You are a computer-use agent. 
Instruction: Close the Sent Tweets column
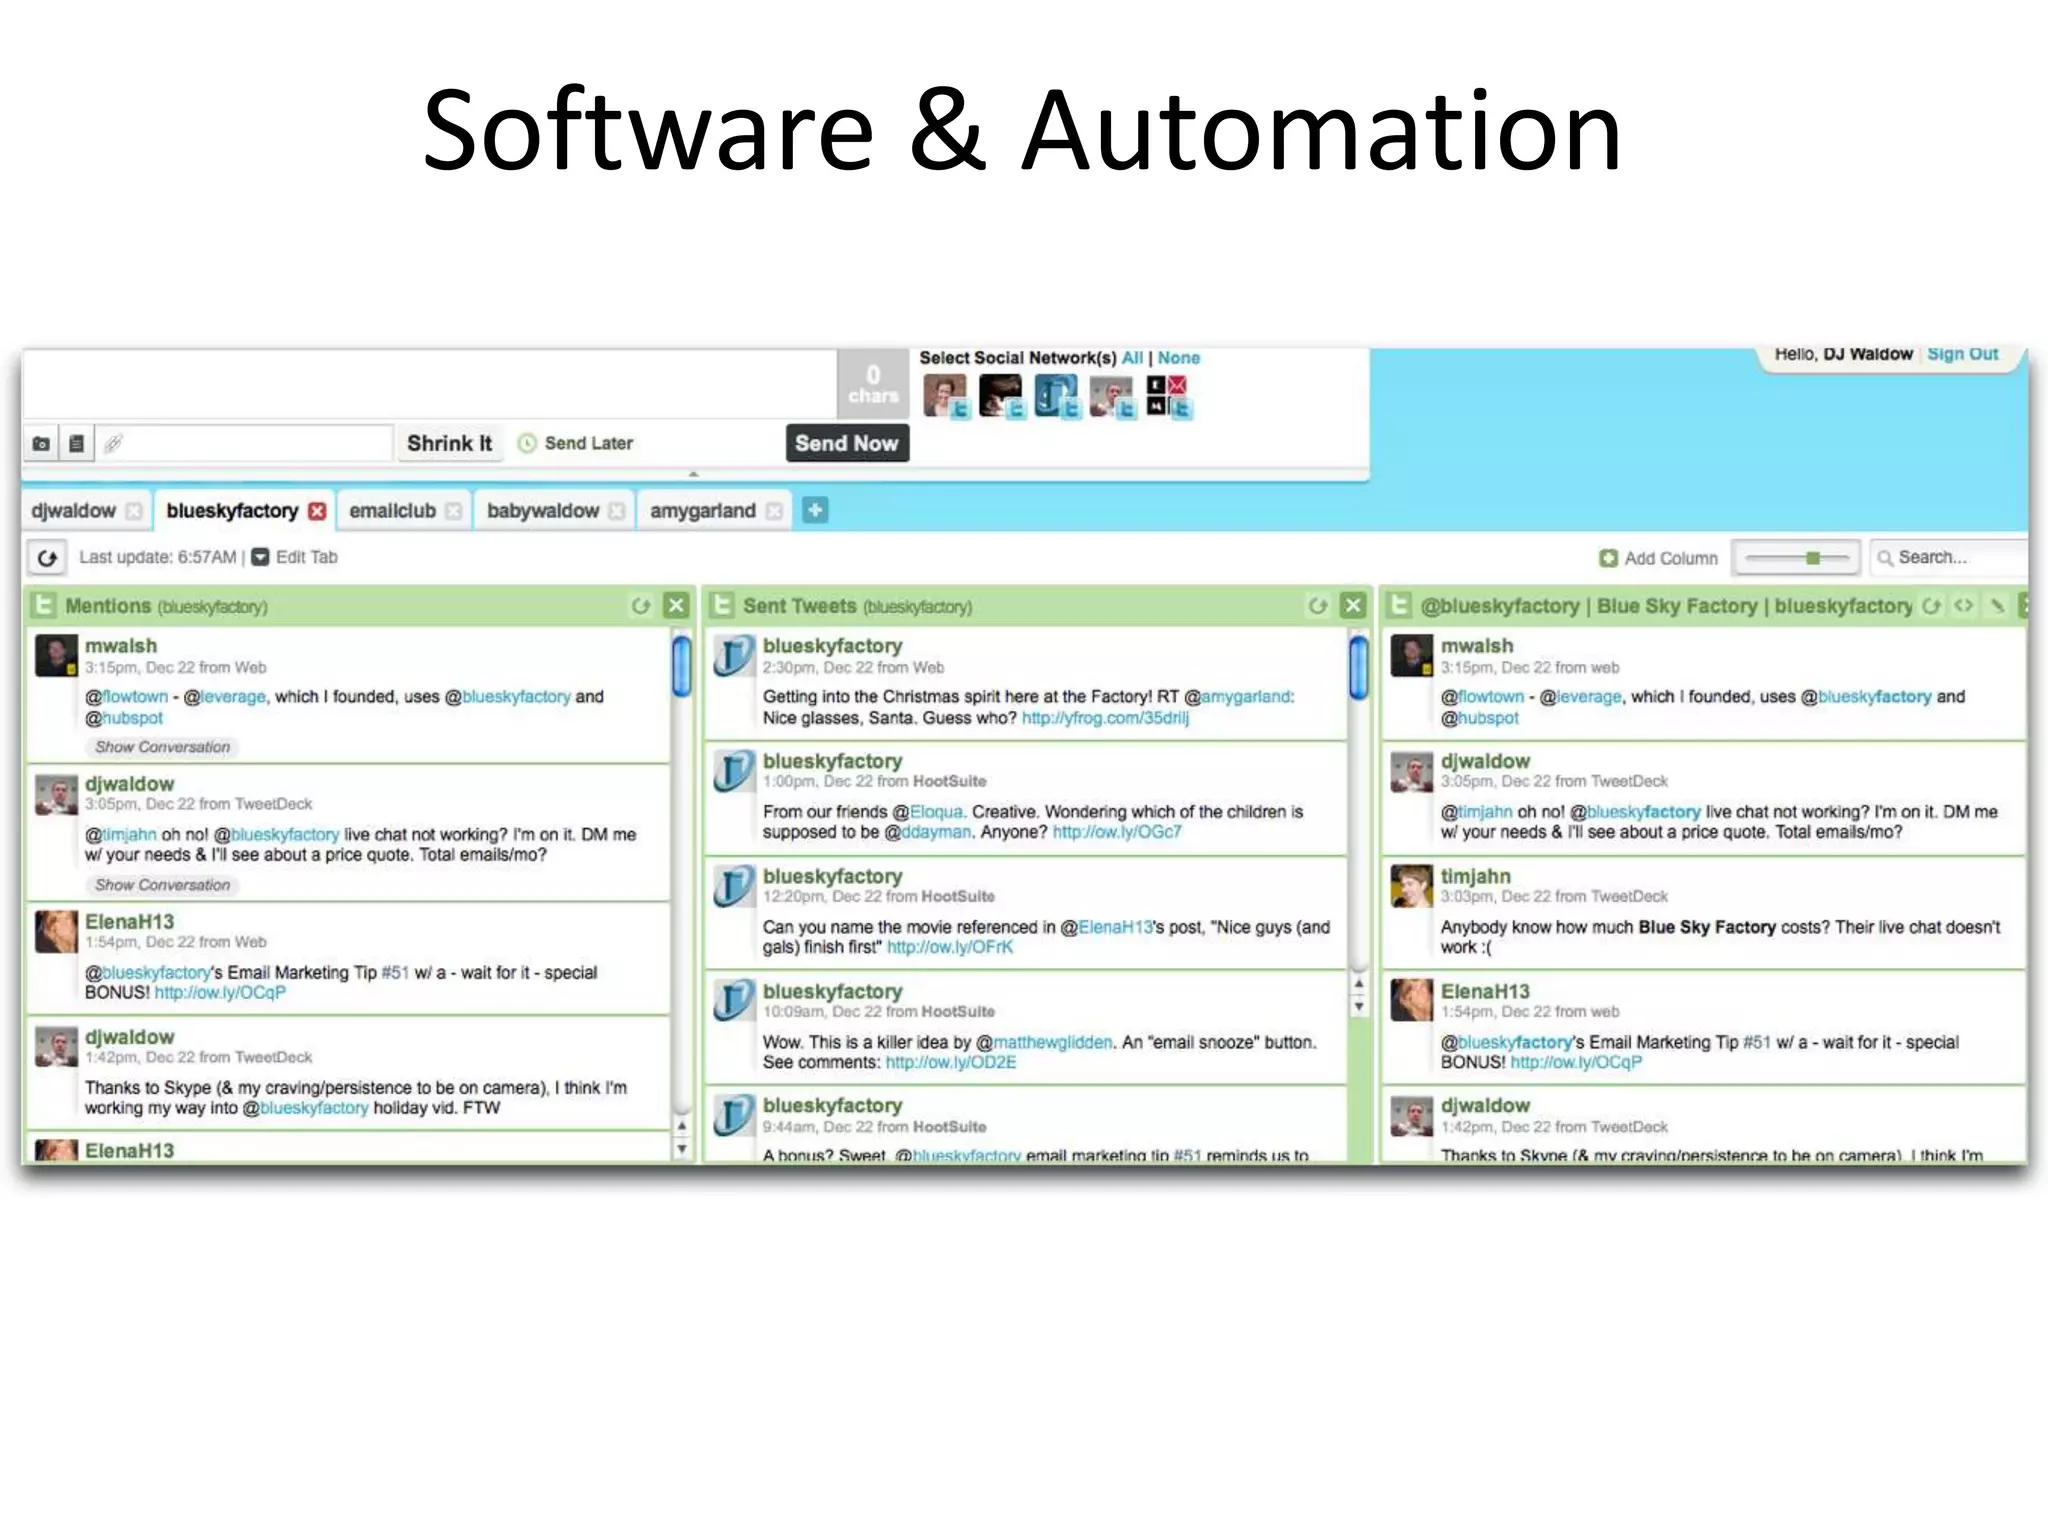point(1353,605)
